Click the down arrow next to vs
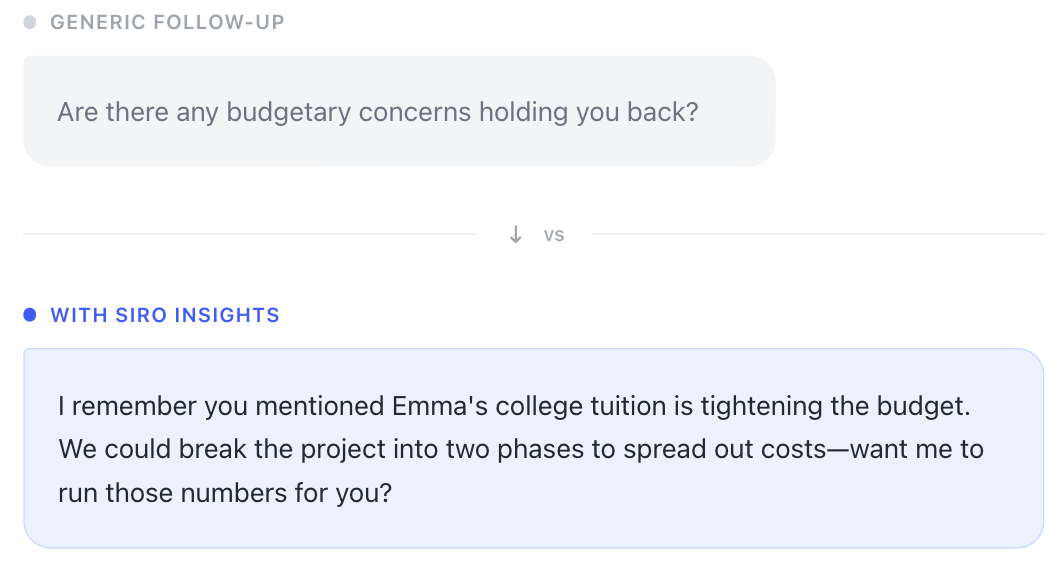The width and height of the screenshot is (1060, 562). (x=516, y=234)
